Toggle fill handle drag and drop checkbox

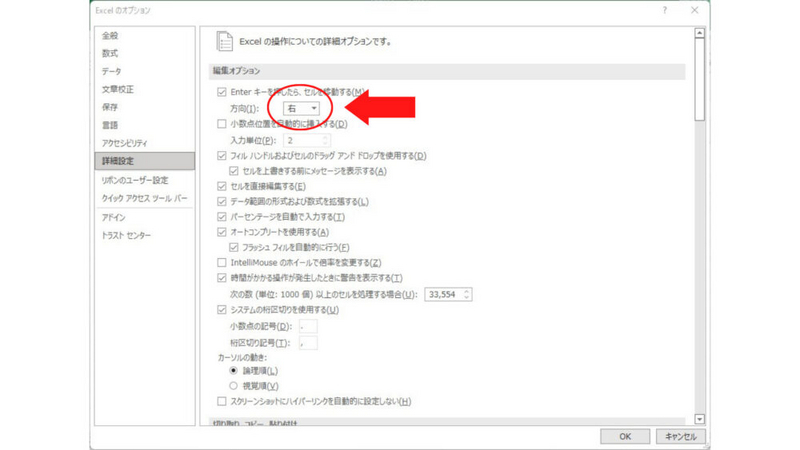(221, 156)
